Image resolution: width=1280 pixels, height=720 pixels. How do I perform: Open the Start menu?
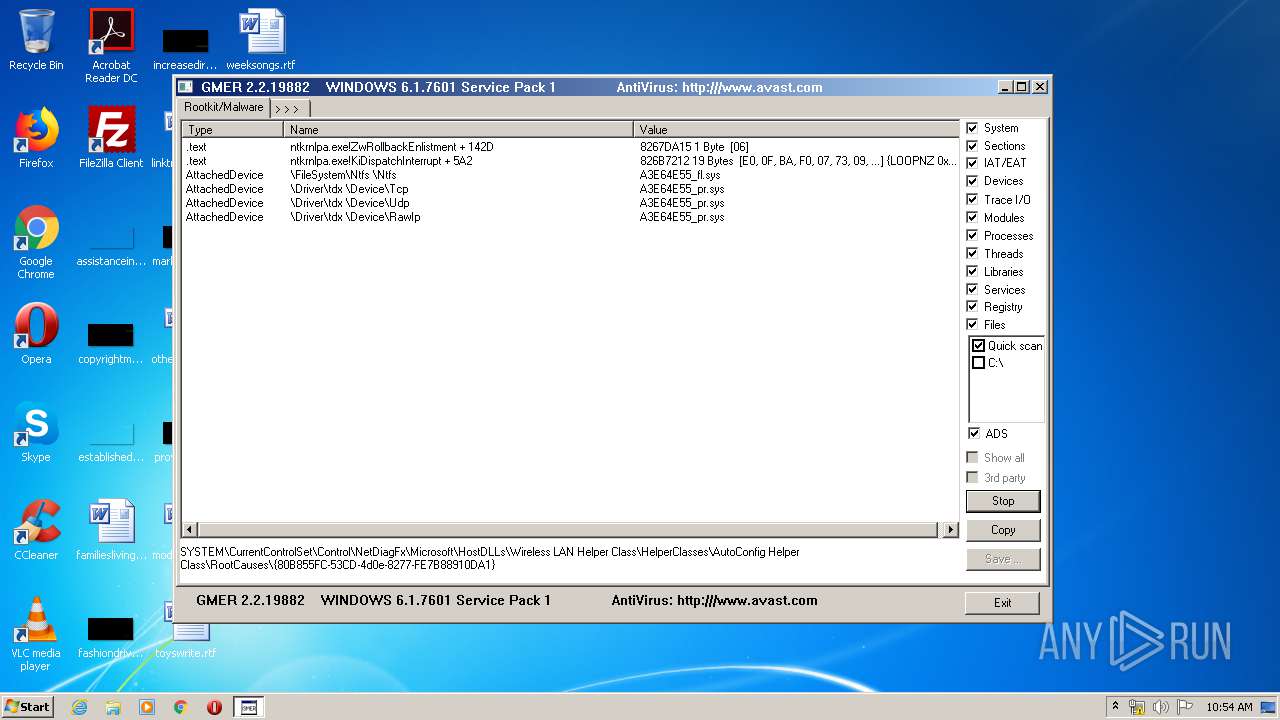click(x=27, y=707)
